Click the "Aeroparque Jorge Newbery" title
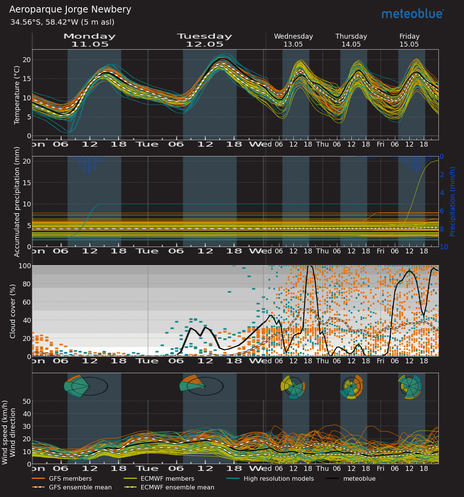 [x=70, y=9]
